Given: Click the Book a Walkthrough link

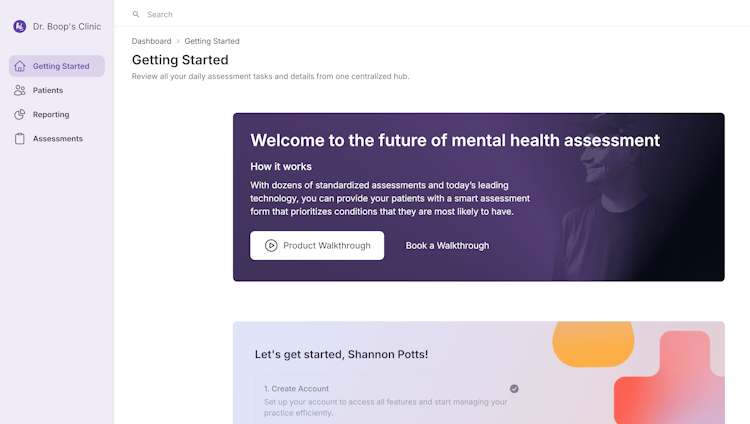Looking at the screenshot, I should 447,245.
